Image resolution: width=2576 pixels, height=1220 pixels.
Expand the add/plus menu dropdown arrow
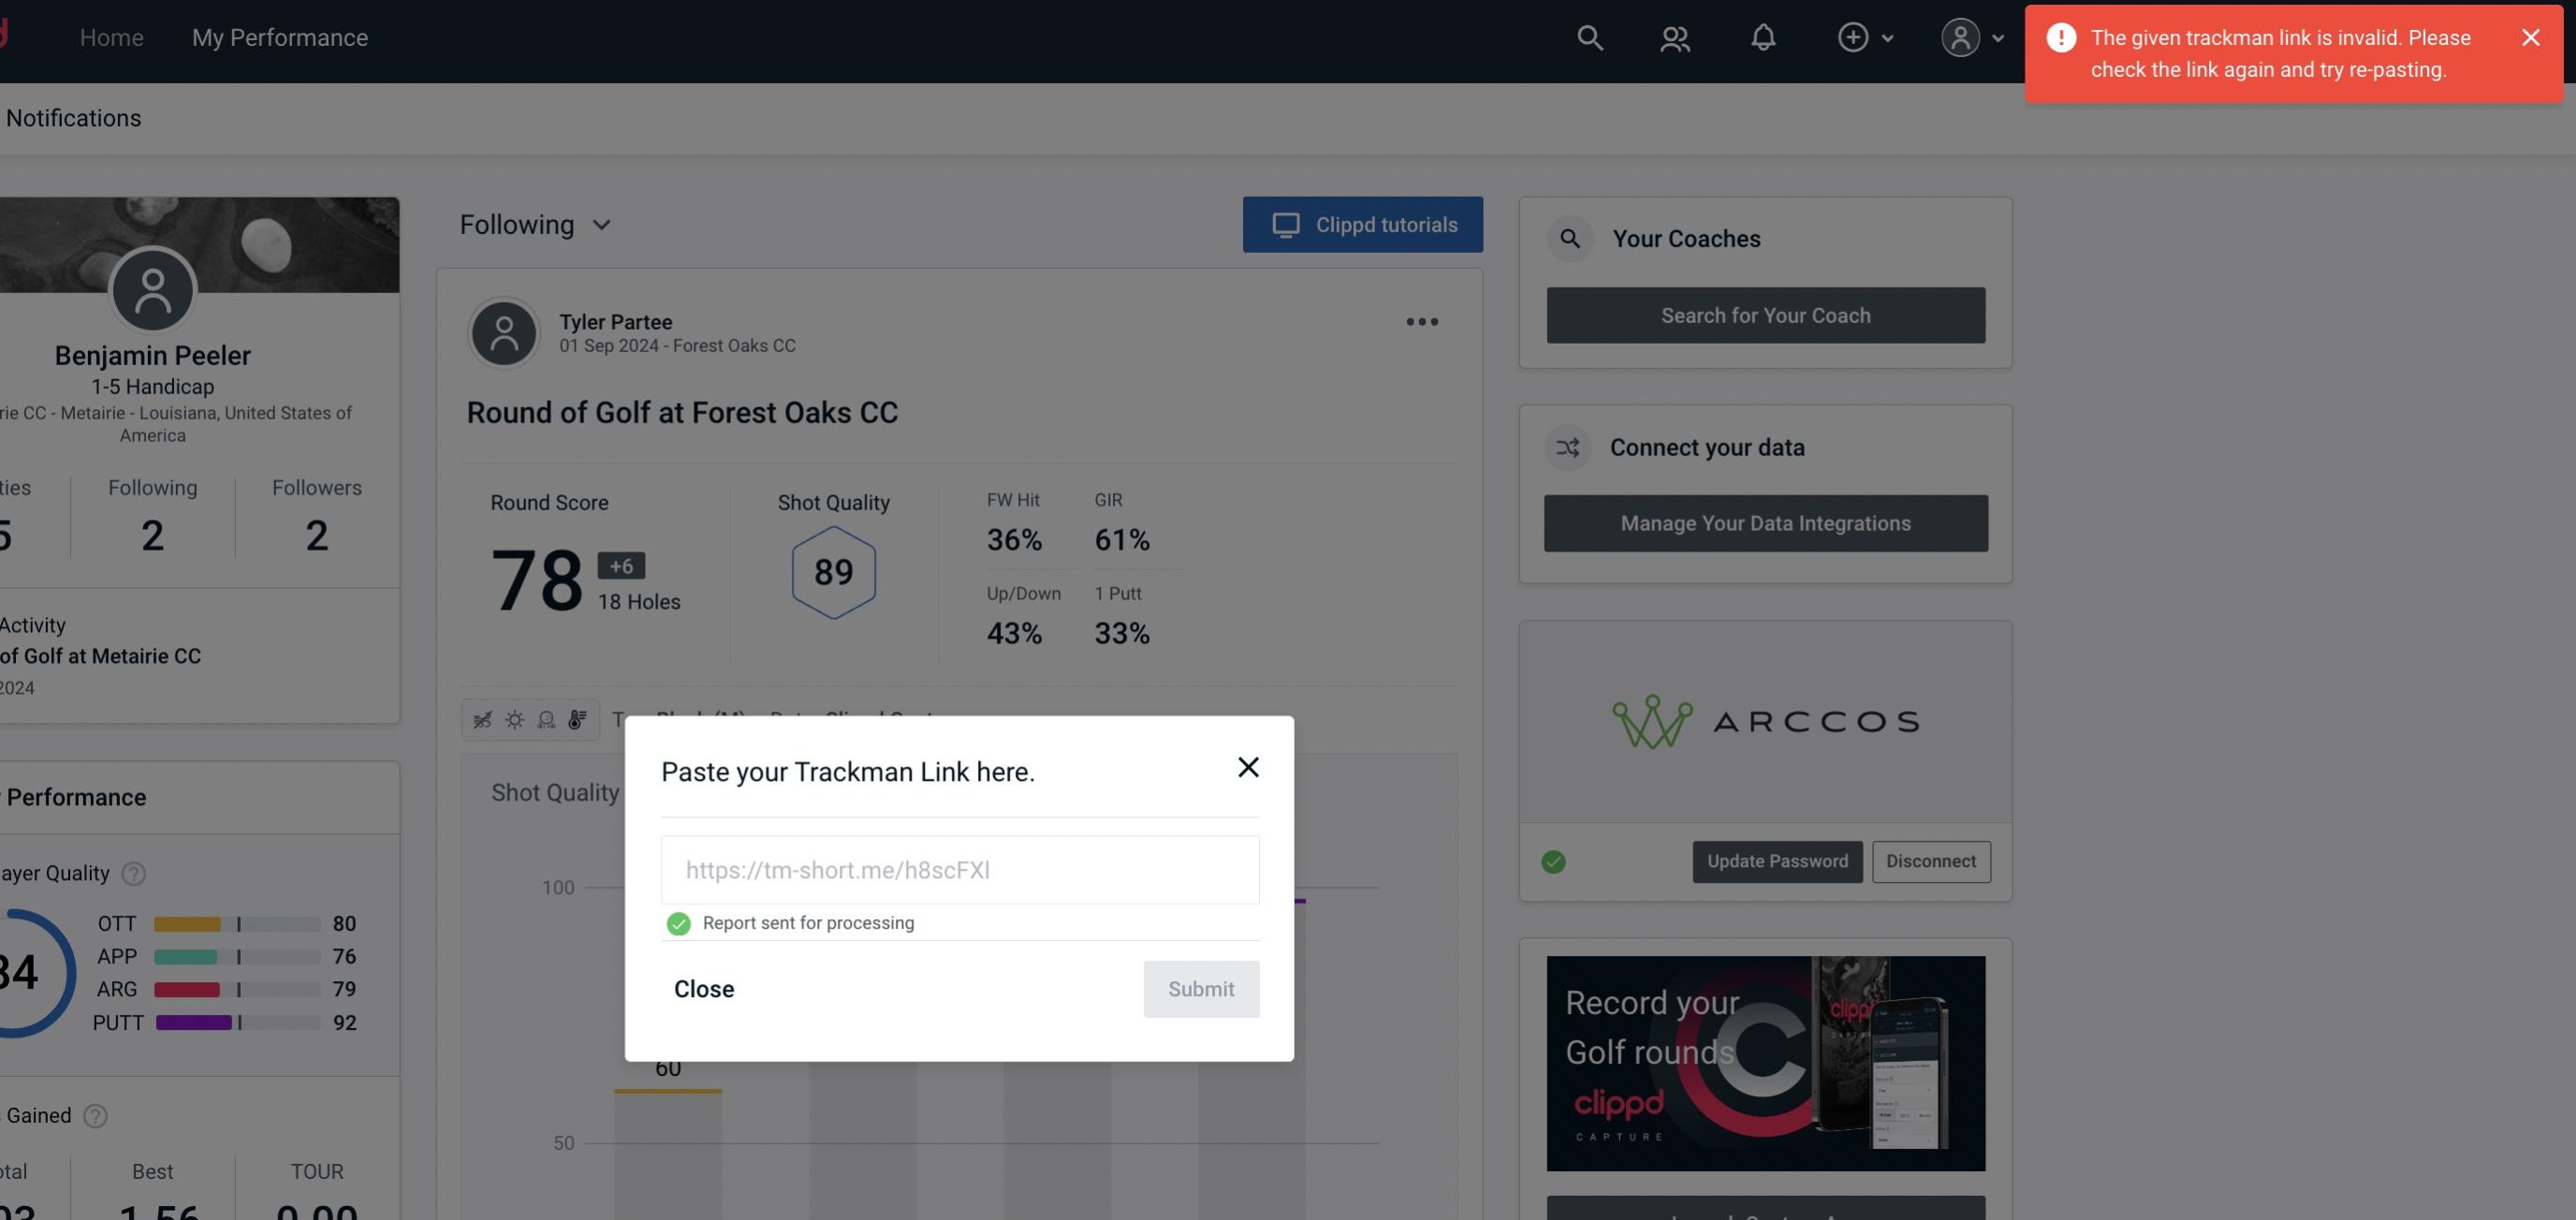1888,37
